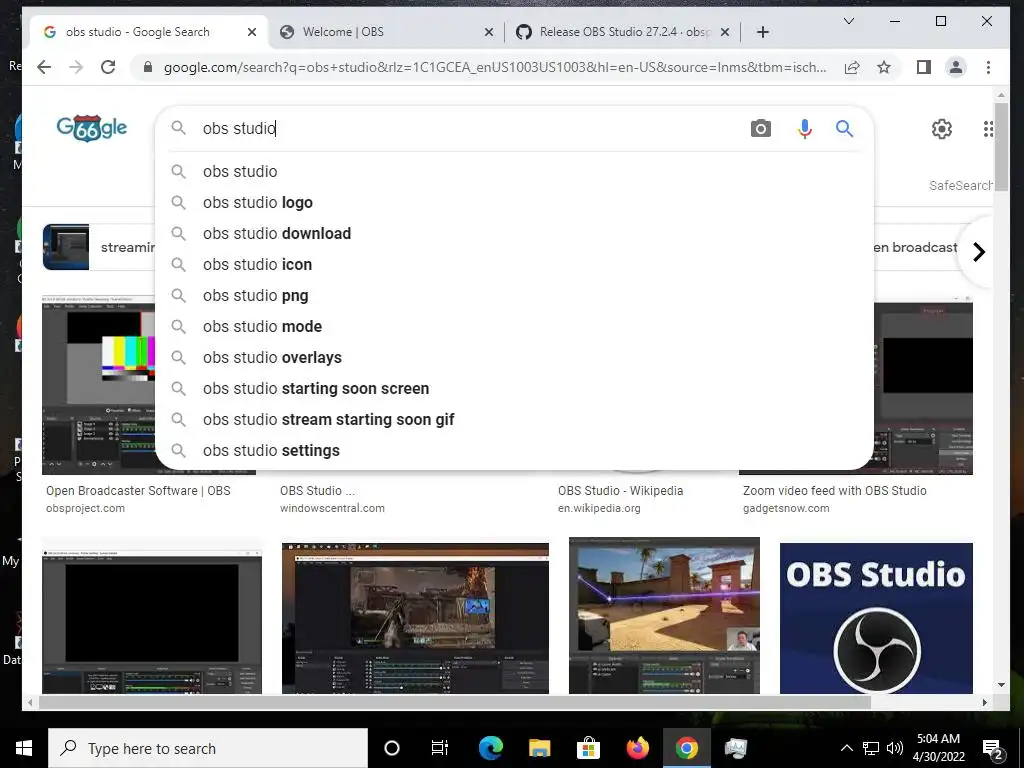Open 'Open Broadcaster Software | OBS' result link
The width and height of the screenshot is (1024, 768).
pyautogui.click(x=138, y=490)
